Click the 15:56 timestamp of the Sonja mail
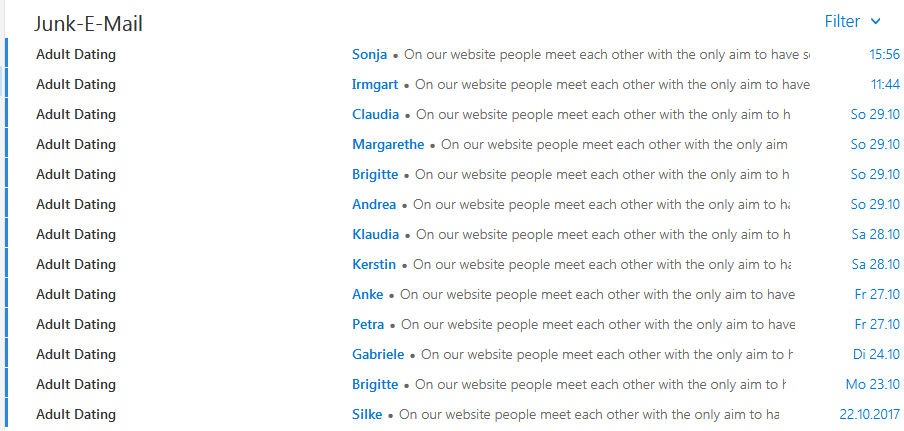904x431 pixels. click(884, 55)
